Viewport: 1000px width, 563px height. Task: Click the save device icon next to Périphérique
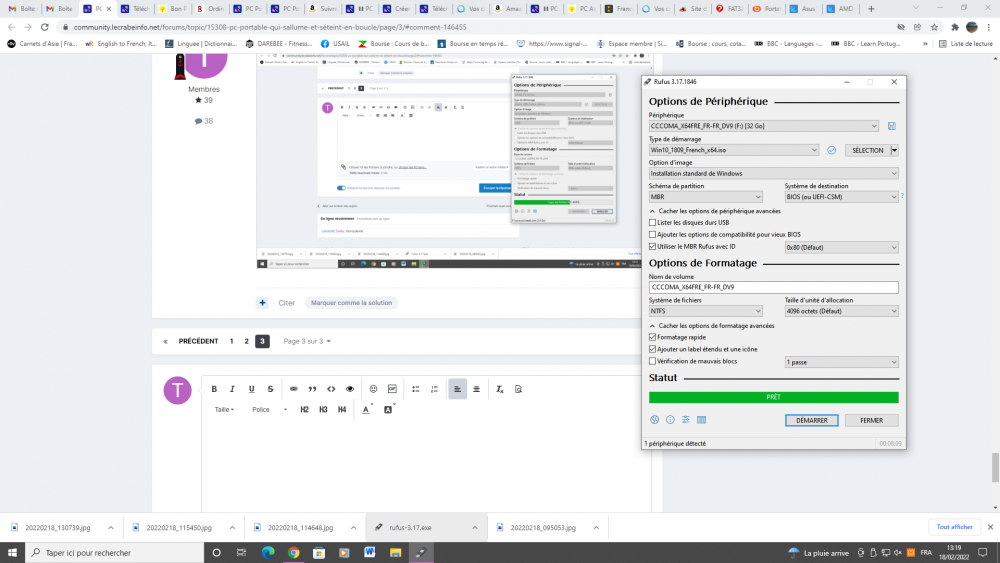(x=891, y=126)
